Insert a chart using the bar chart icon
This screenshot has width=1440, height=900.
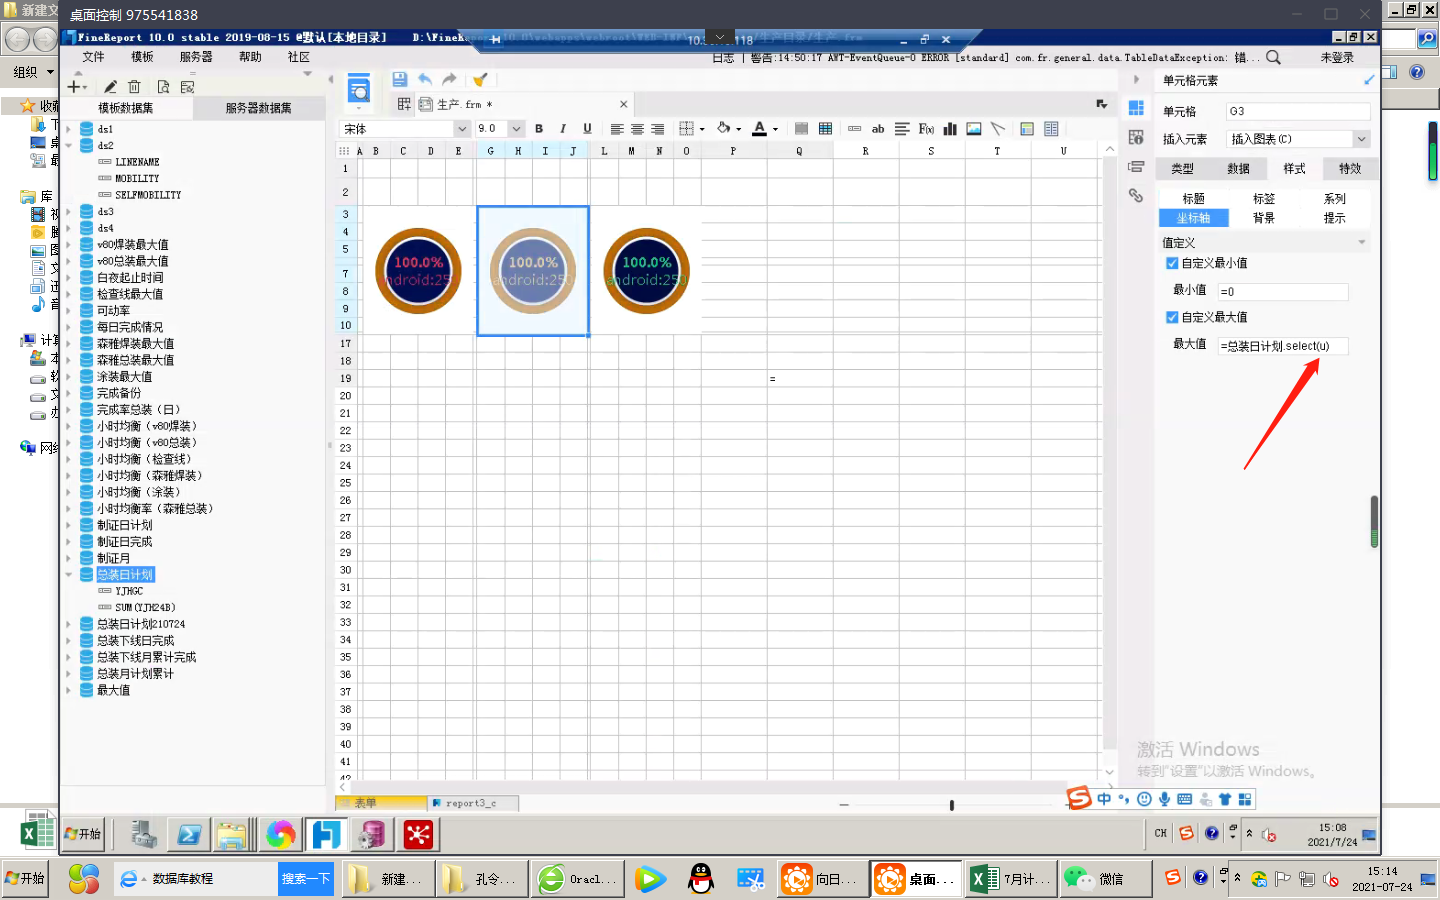click(x=950, y=129)
